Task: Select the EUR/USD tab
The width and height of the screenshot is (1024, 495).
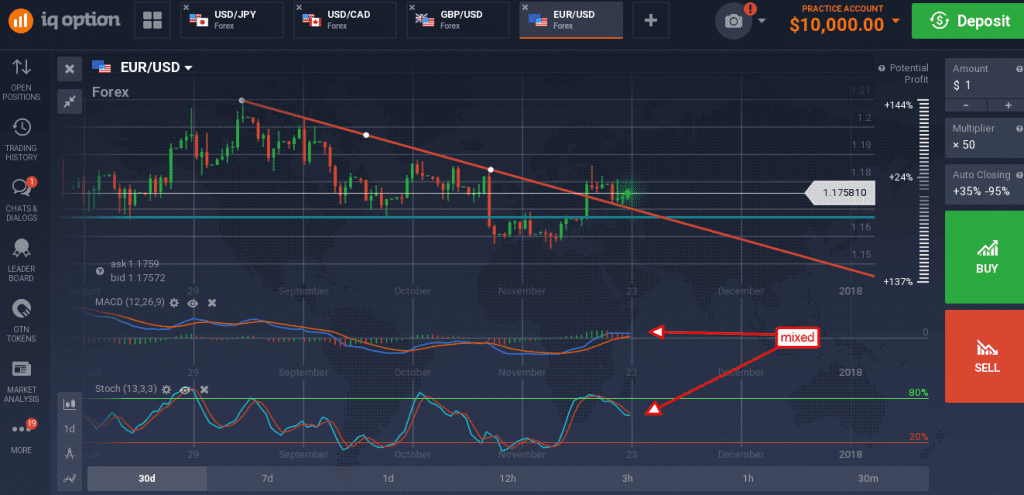Action: [x=571, y=20]
